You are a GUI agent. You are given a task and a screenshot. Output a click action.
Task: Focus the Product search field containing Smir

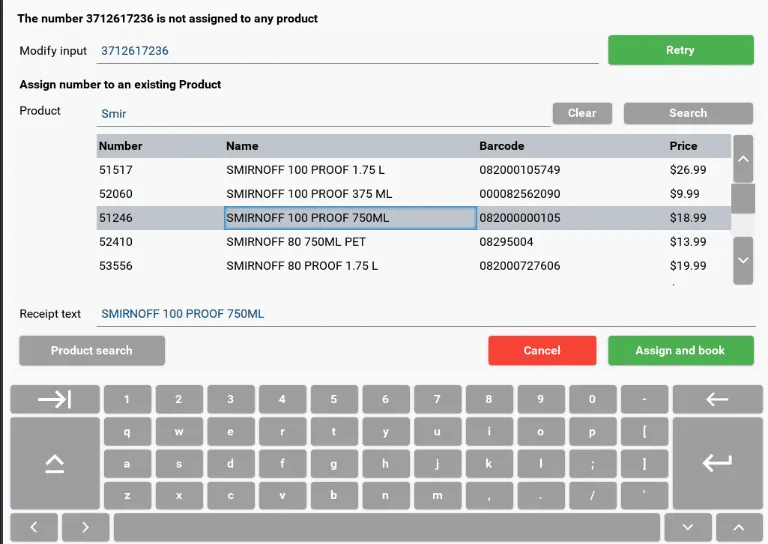point(323,114)
